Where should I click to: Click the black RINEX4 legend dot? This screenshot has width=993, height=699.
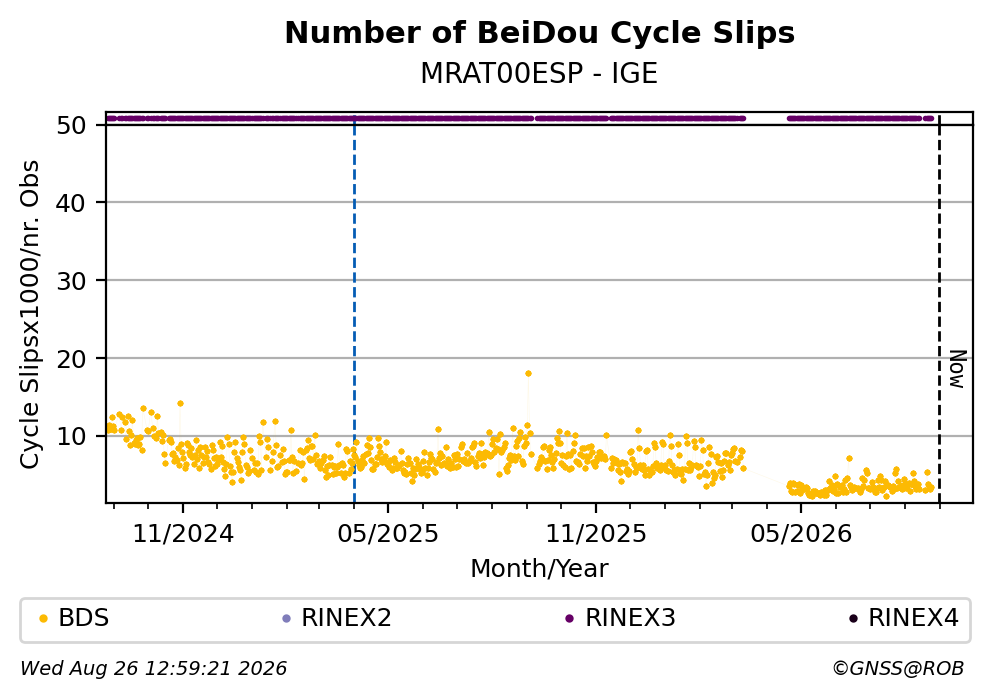pos(853,619)
